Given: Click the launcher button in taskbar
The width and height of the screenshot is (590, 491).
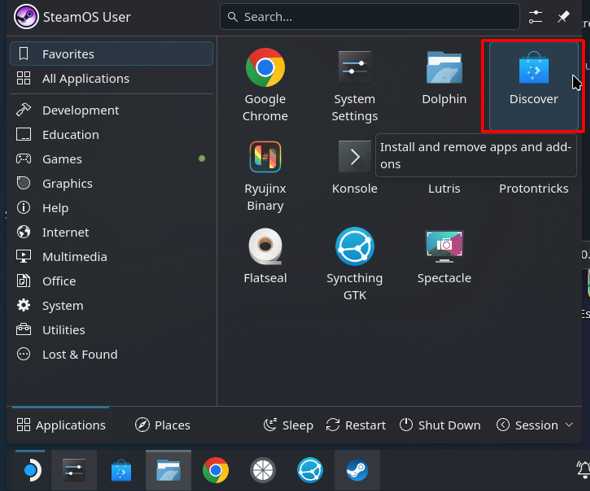Looking at the screenshot, I should [x=31, y=470].
